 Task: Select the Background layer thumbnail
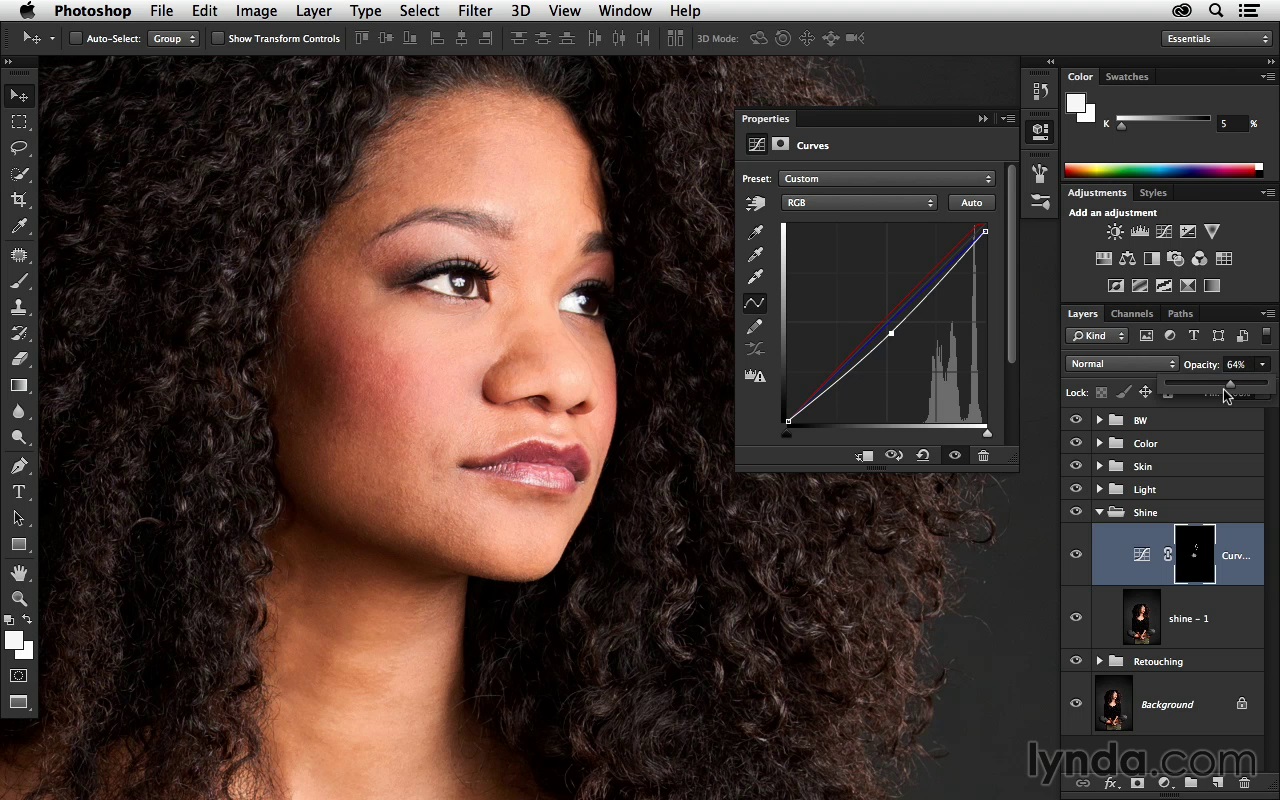[1114, 703]
